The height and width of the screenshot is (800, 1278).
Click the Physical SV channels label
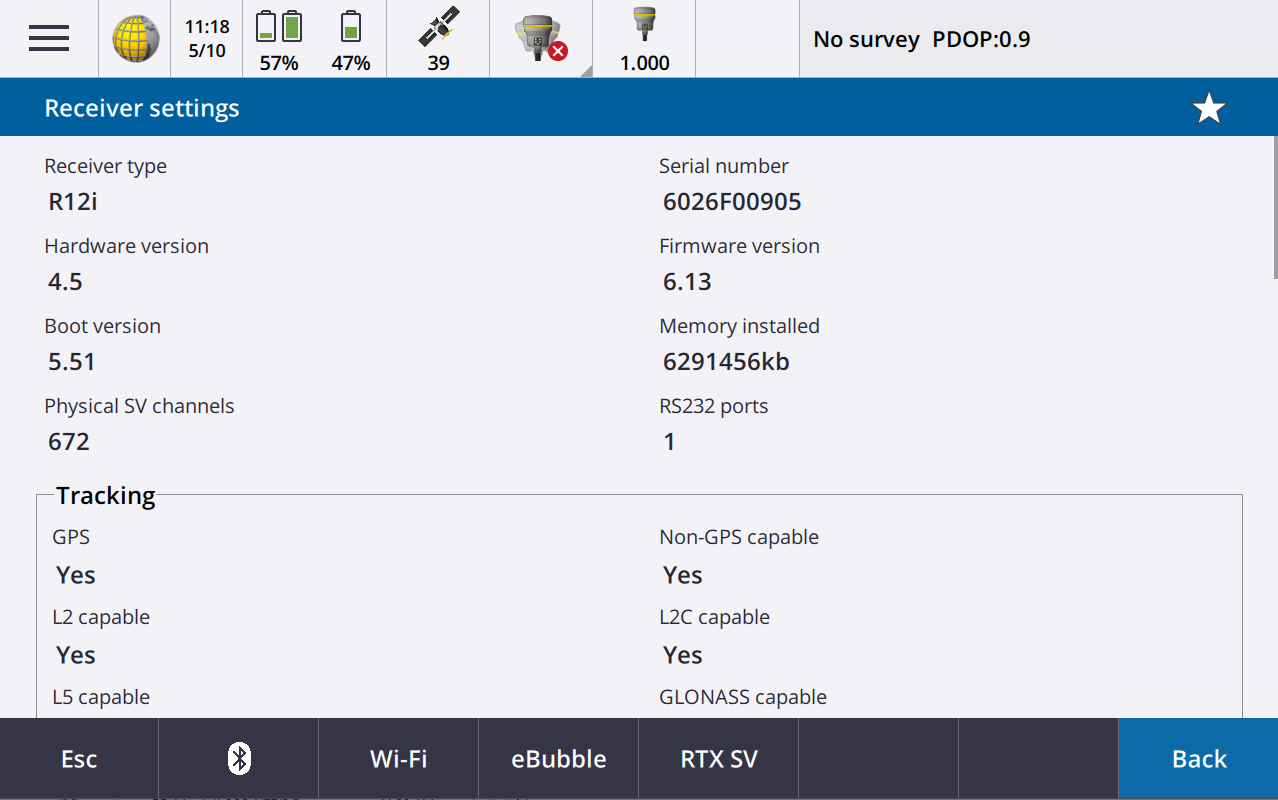pyautogui.click(x=139, y=406)
